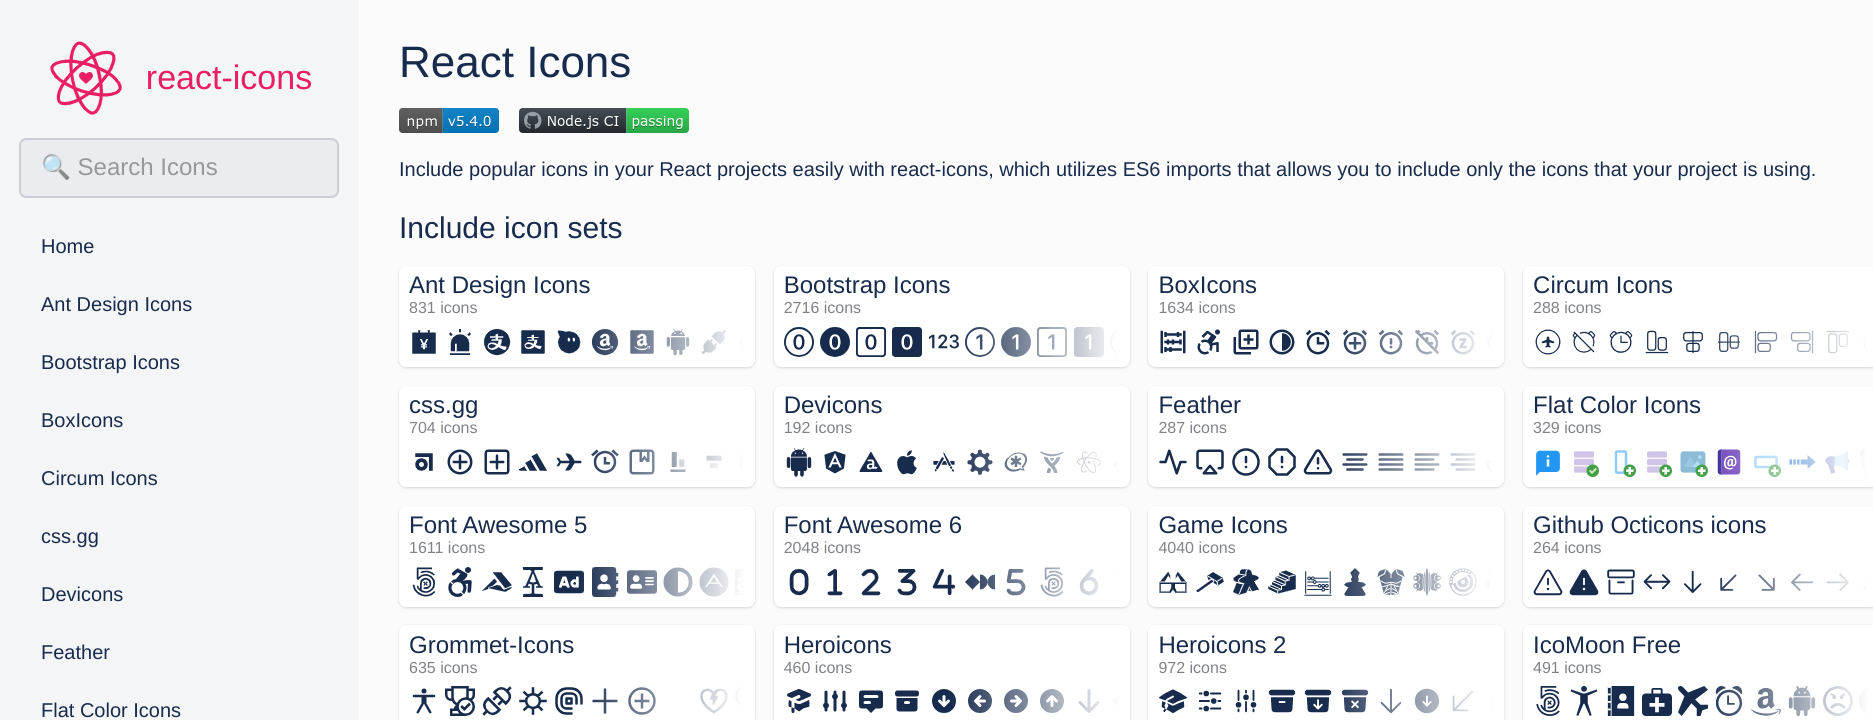Click the alarm clock icon in IcoMoon Free

[1729, 701]
